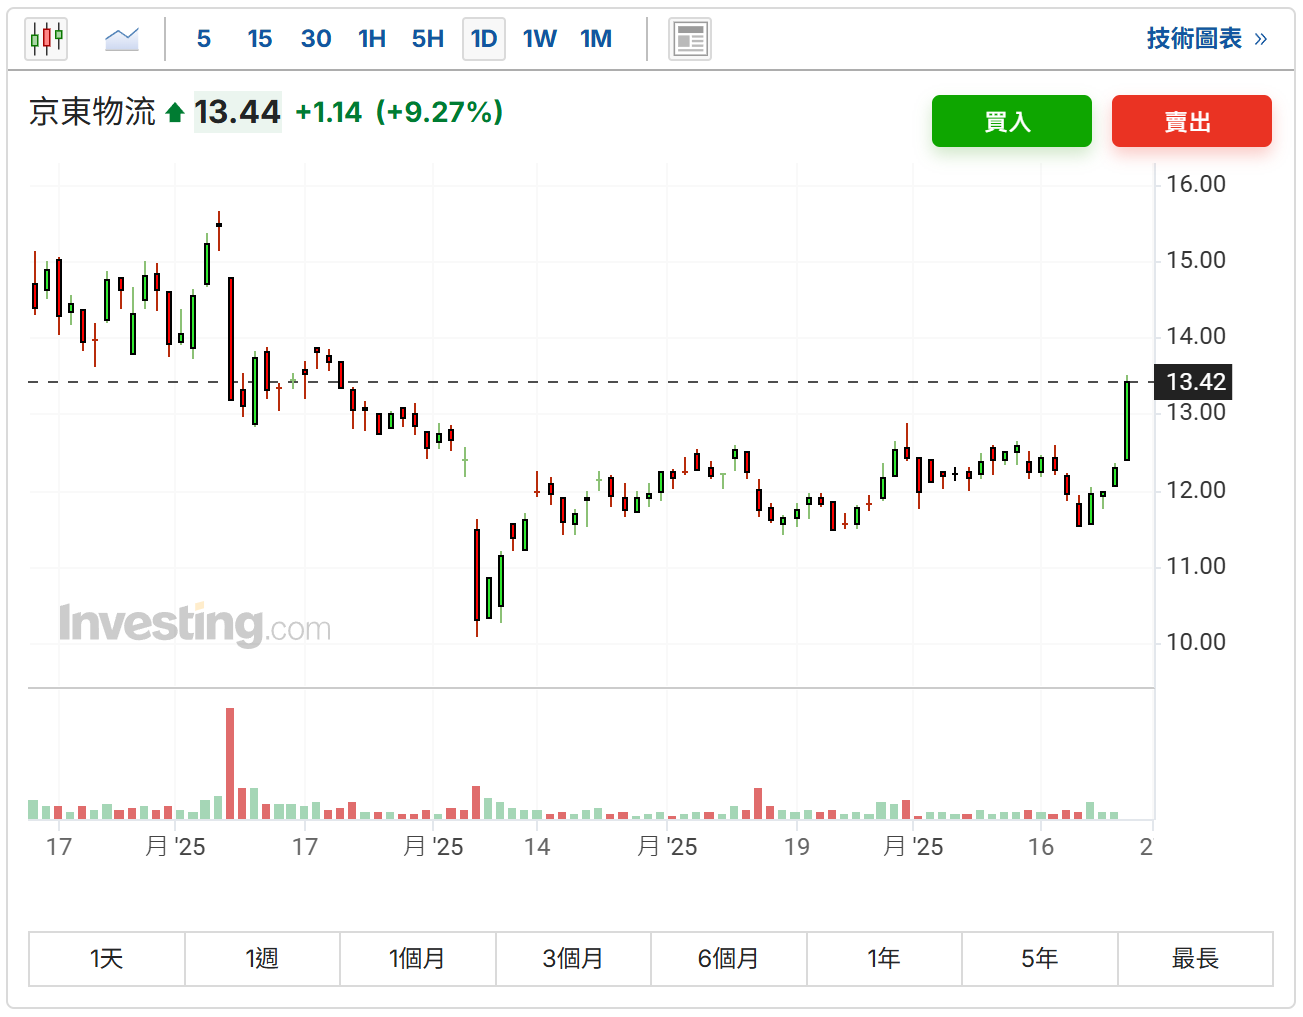The image size is (1303, 1017).
Task: Click the 10.00 price axis label
Action: [x=1196, y=642]
